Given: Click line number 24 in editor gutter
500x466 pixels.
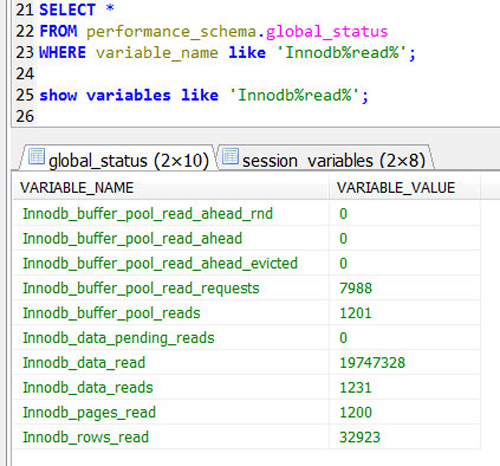Looking at the screenshot, I should 25,74.
